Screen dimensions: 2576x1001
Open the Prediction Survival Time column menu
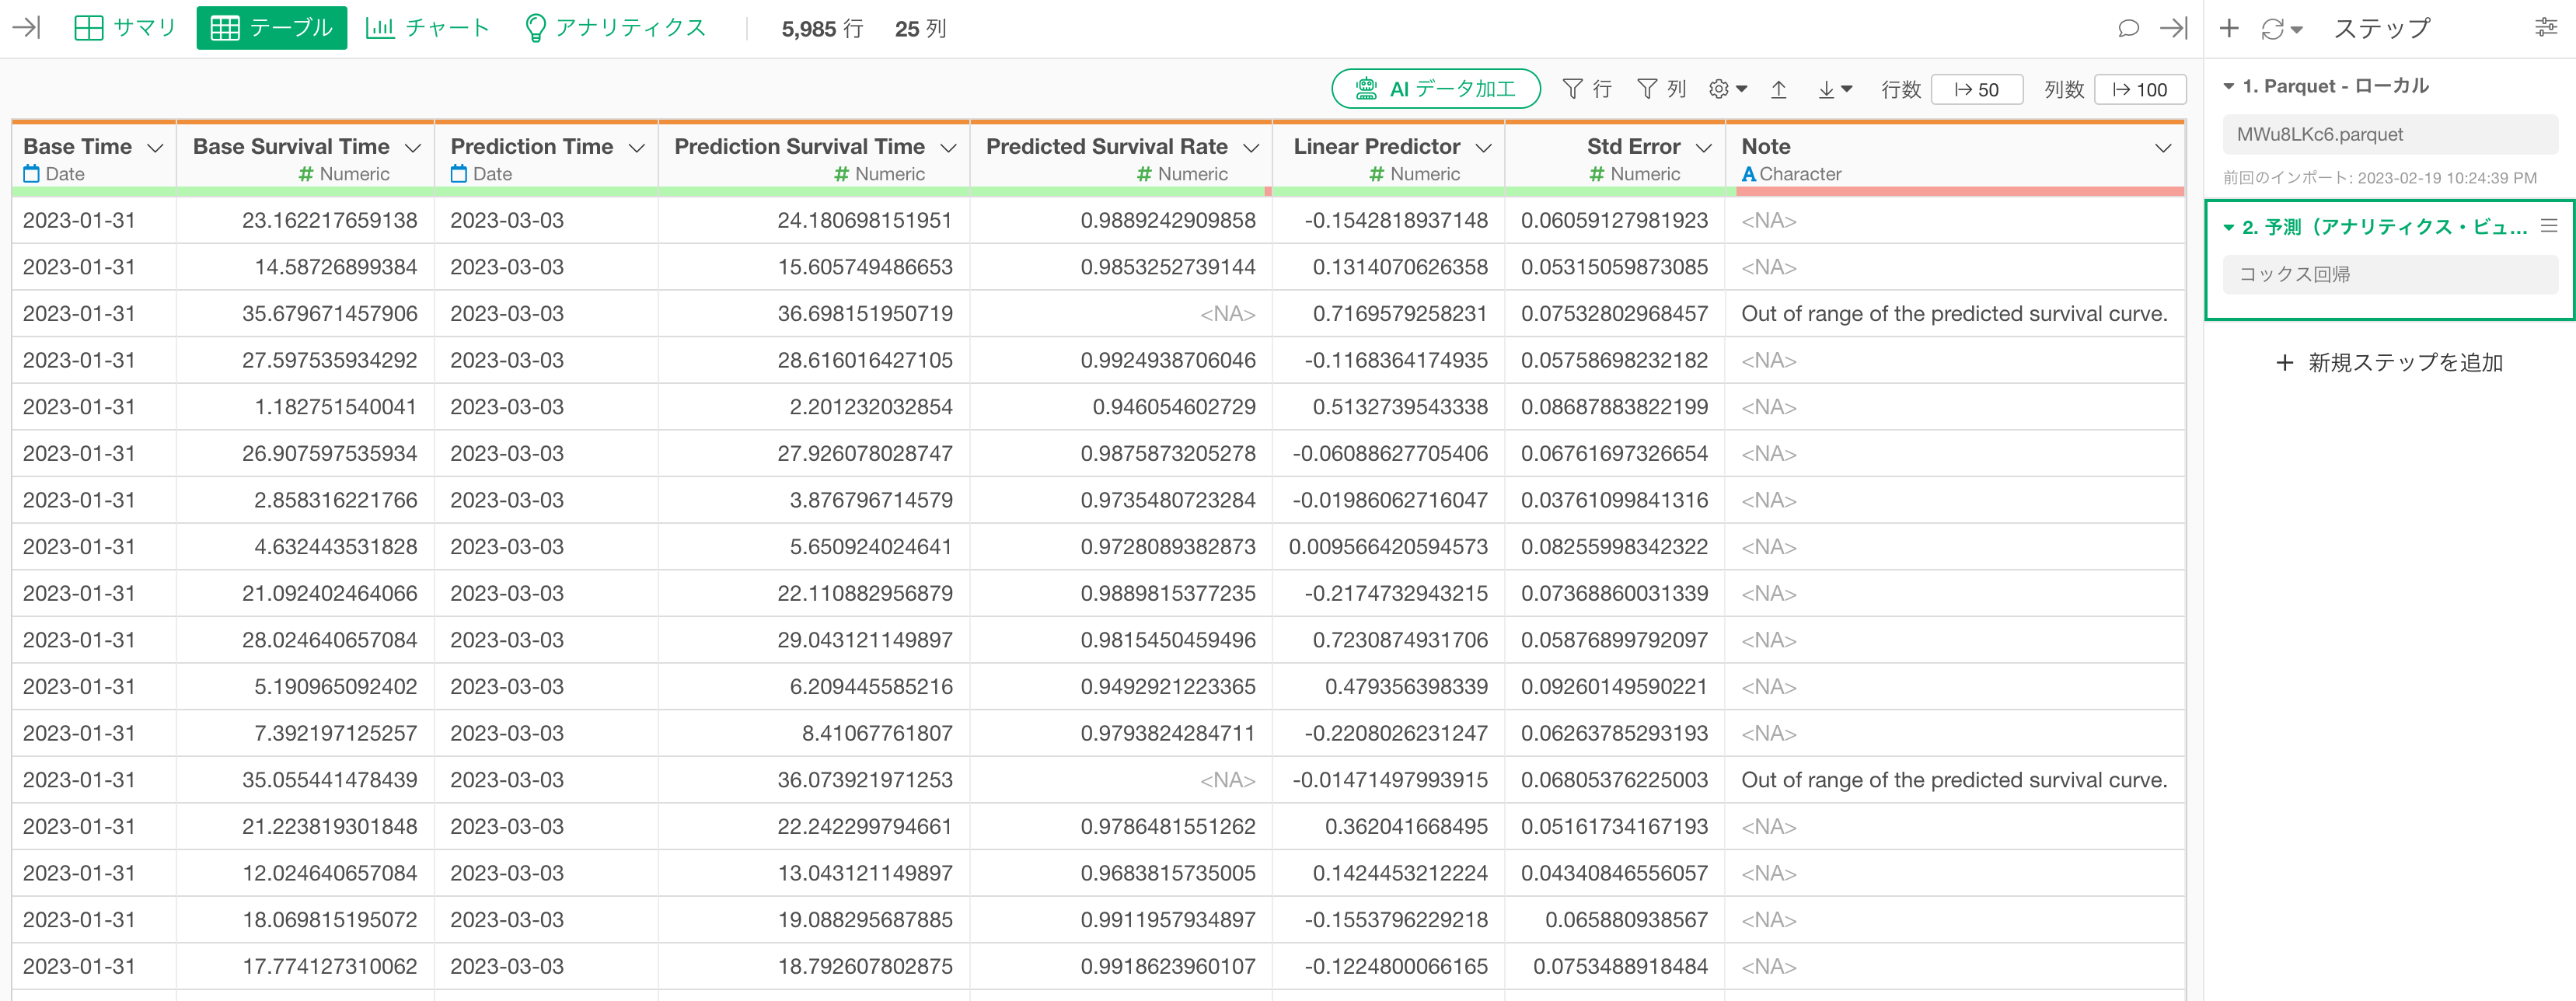[x=949, y=148]
